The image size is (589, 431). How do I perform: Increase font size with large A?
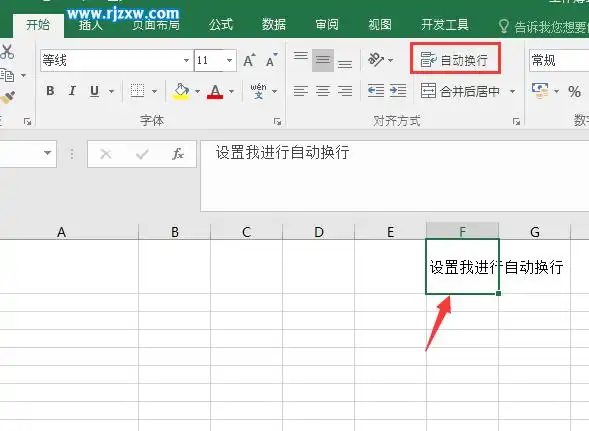(249, 60)
